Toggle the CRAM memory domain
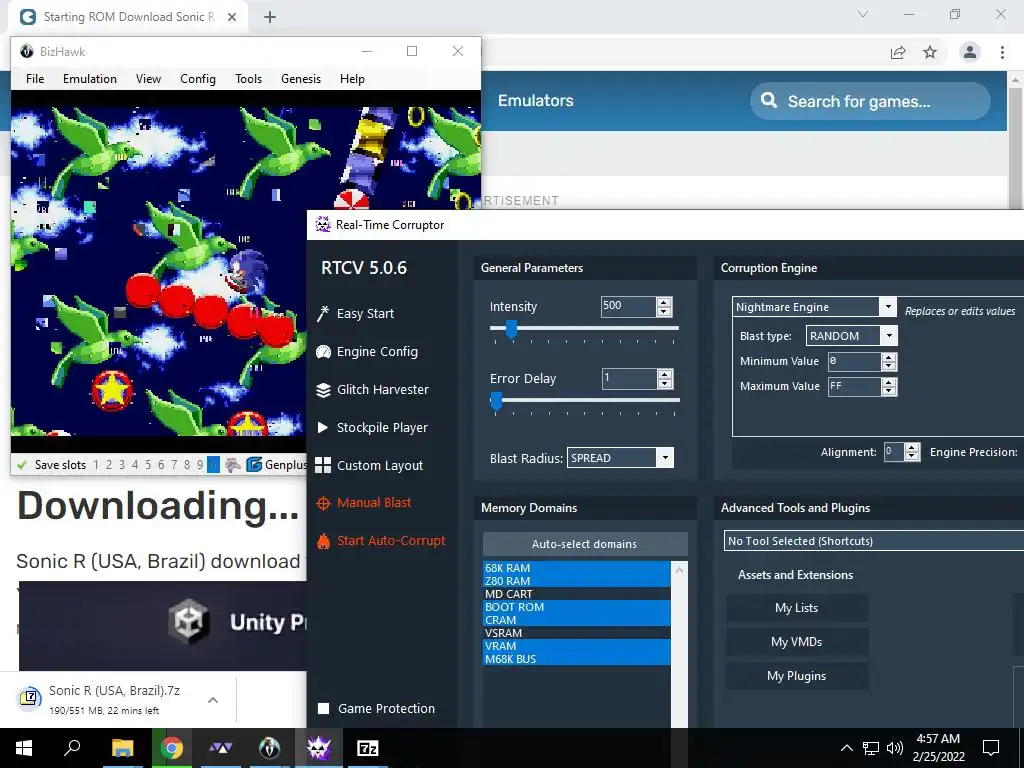 pyautogui.click(x=577, y=620)
